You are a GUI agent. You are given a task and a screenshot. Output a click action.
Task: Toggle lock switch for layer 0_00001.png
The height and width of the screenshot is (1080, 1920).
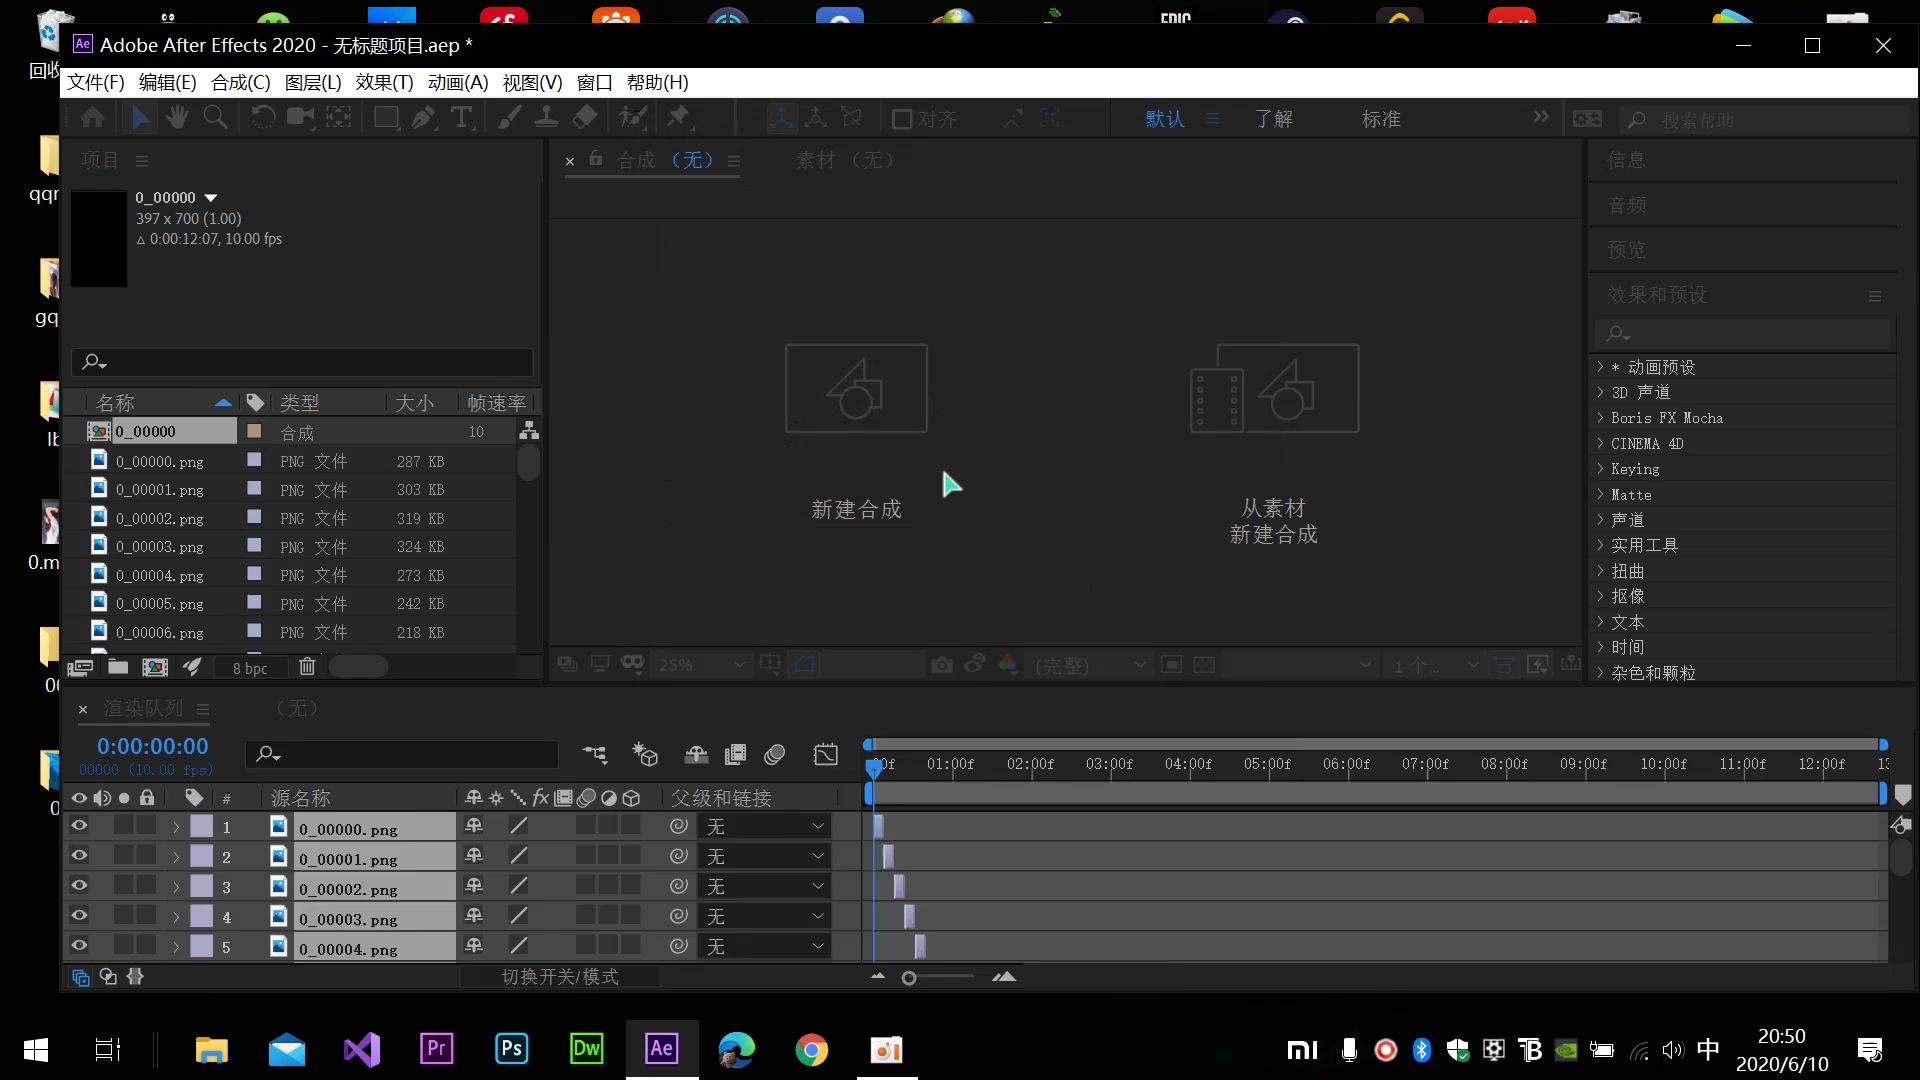(146, 856)
